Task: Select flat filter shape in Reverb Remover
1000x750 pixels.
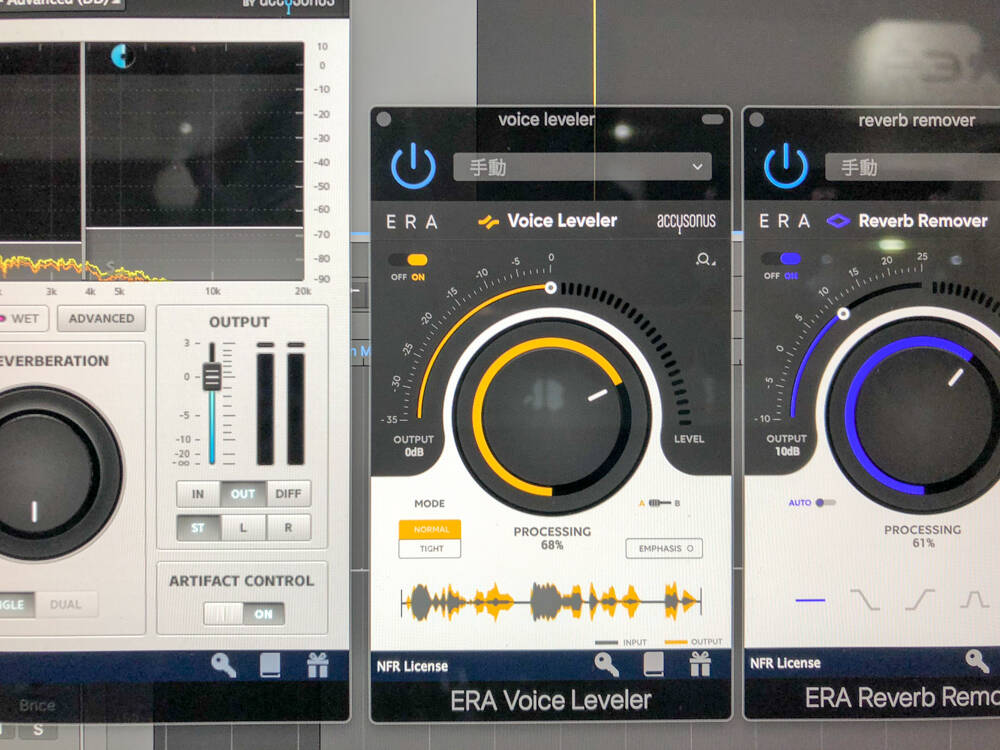Action: [x=810, y=600]
